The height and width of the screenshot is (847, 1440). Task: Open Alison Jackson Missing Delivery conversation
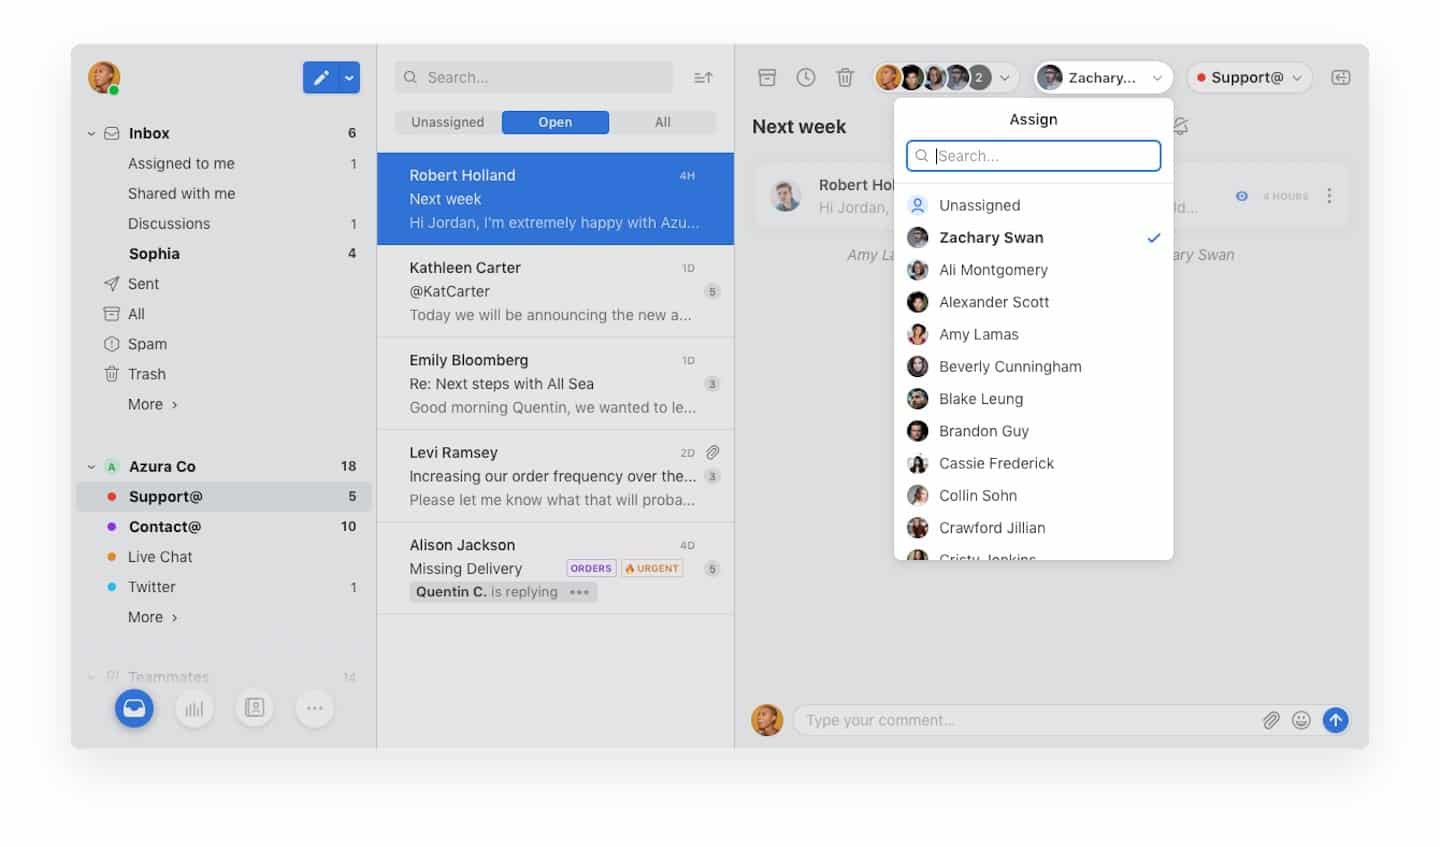555,568
